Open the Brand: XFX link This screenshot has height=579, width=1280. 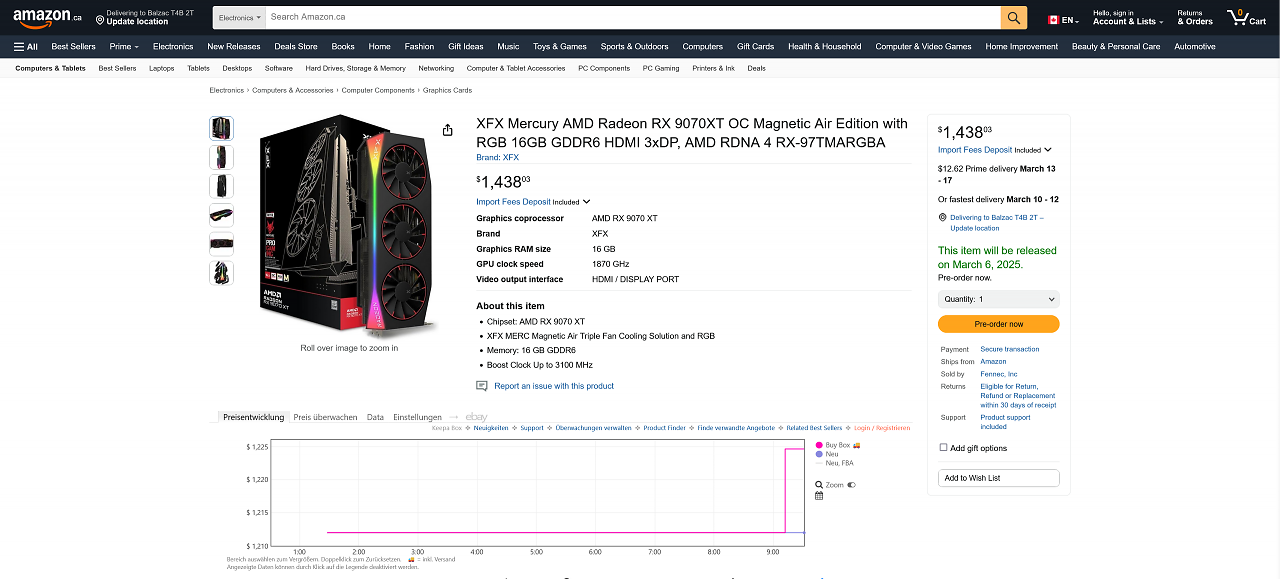[x=497, y=157]
